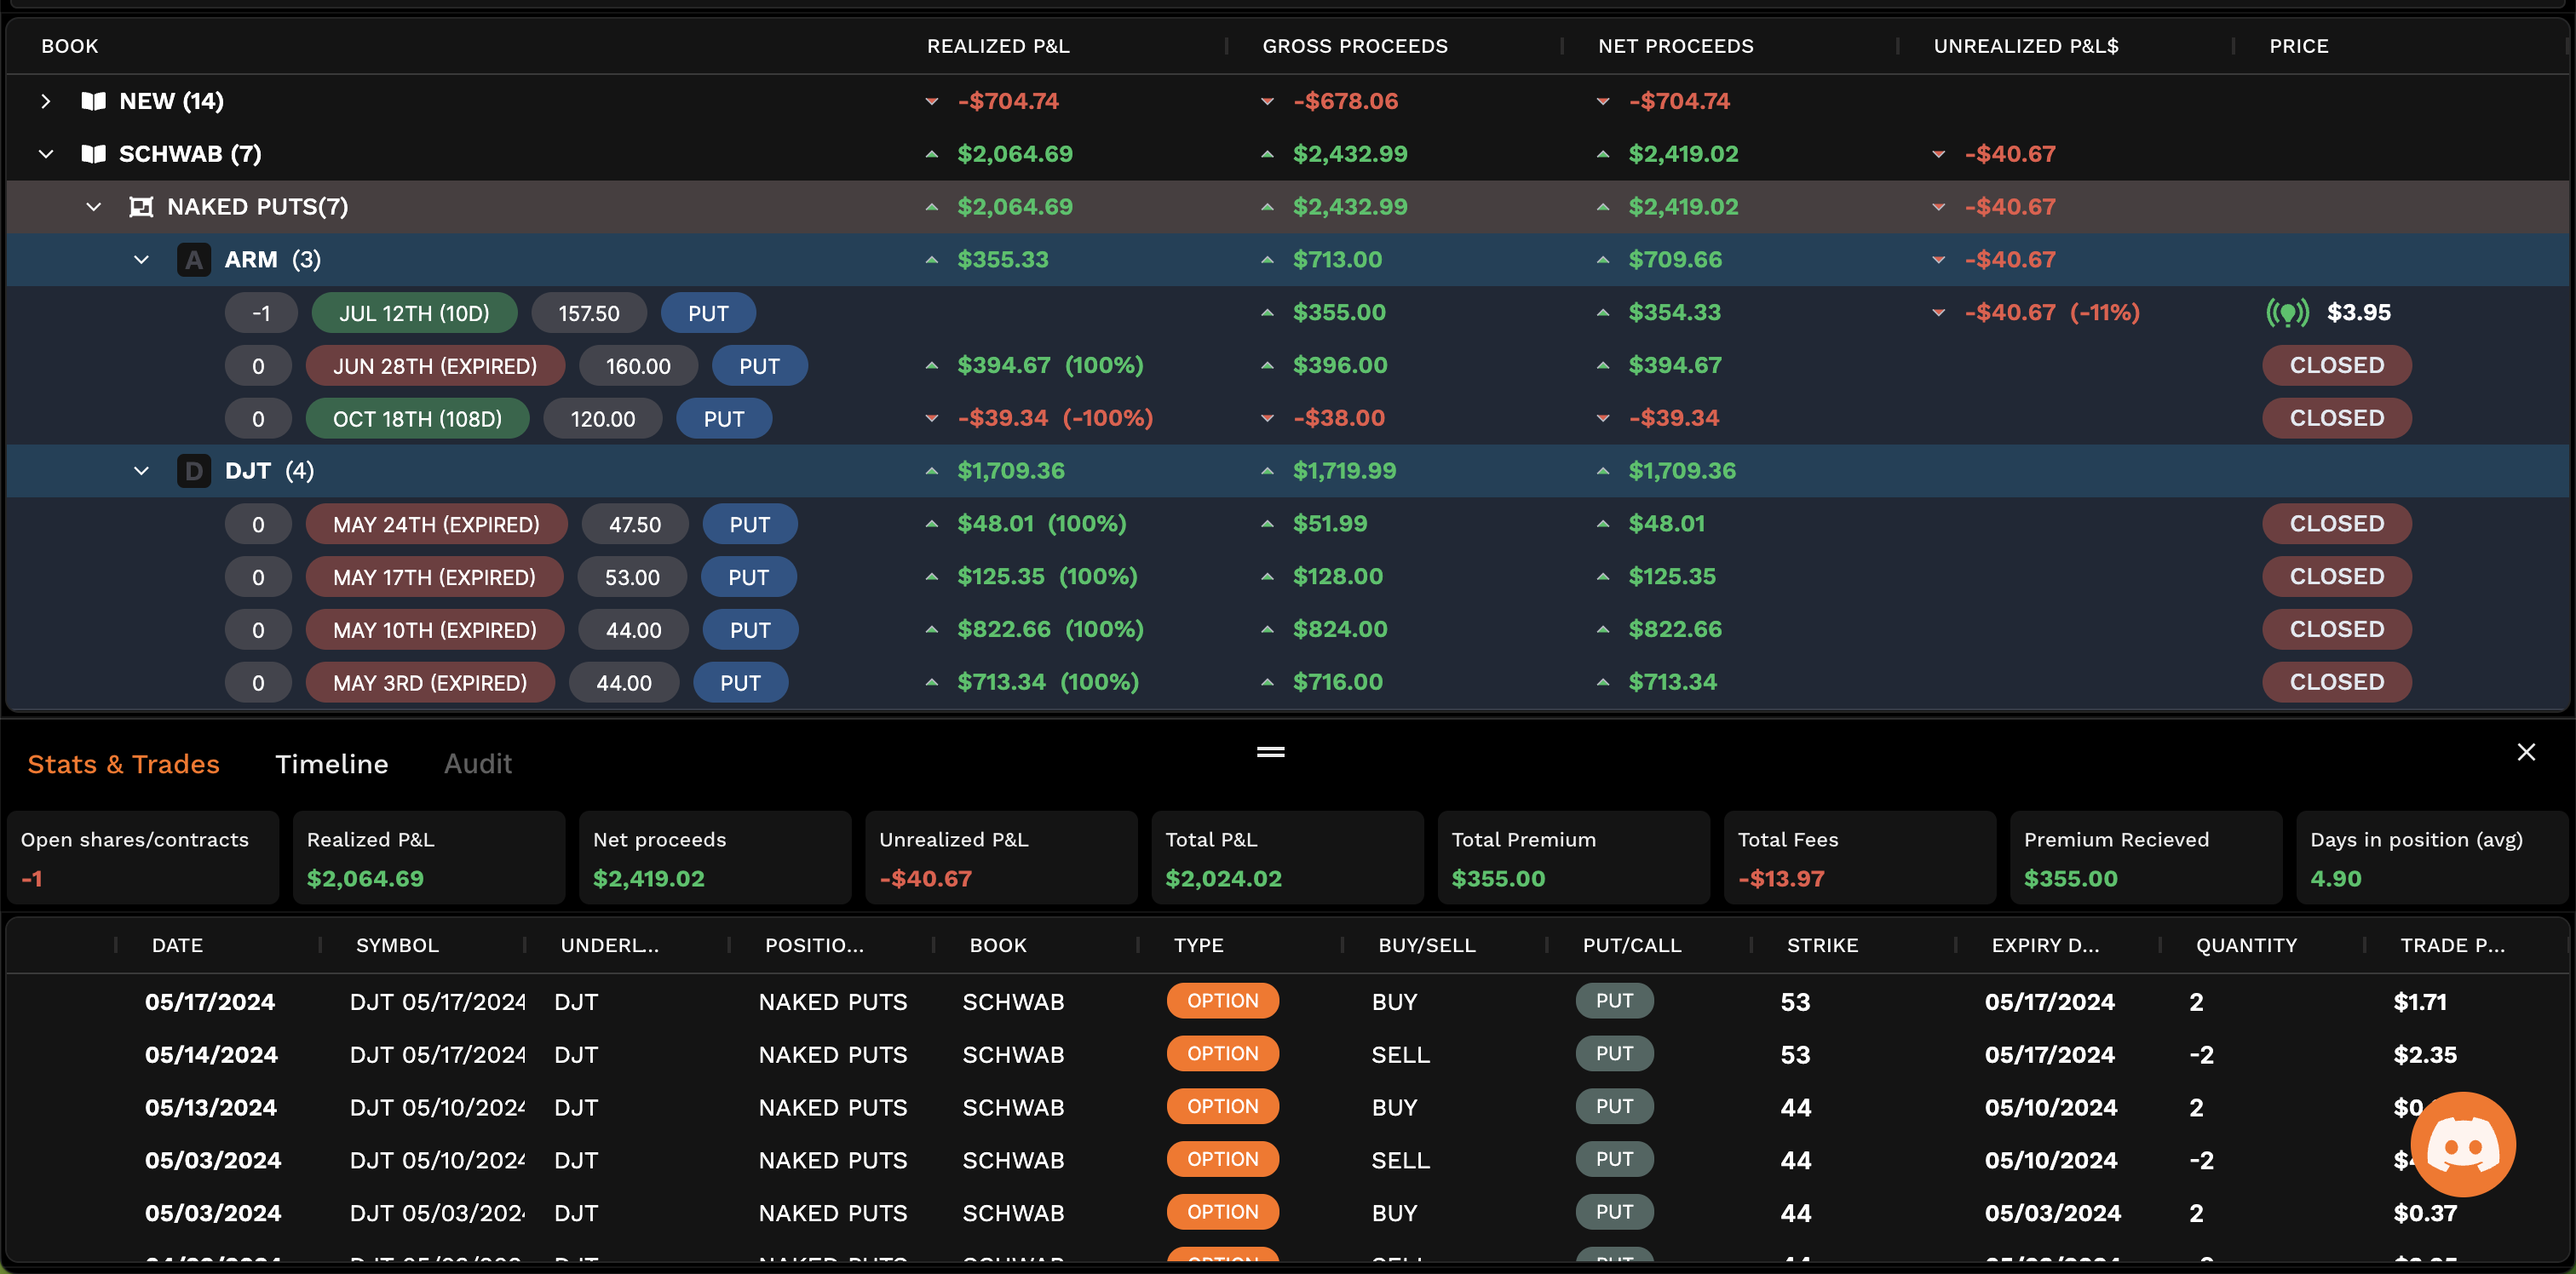2576x1274 pixels.
Task: Click the 157.50 strike pill
Action: click(x=588, y=313)
